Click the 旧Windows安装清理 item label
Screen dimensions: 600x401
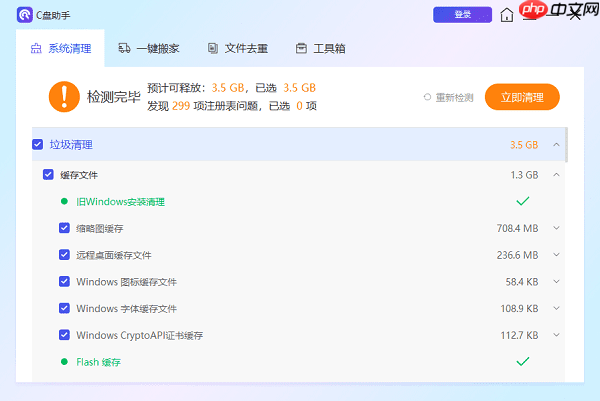point(121,202)
